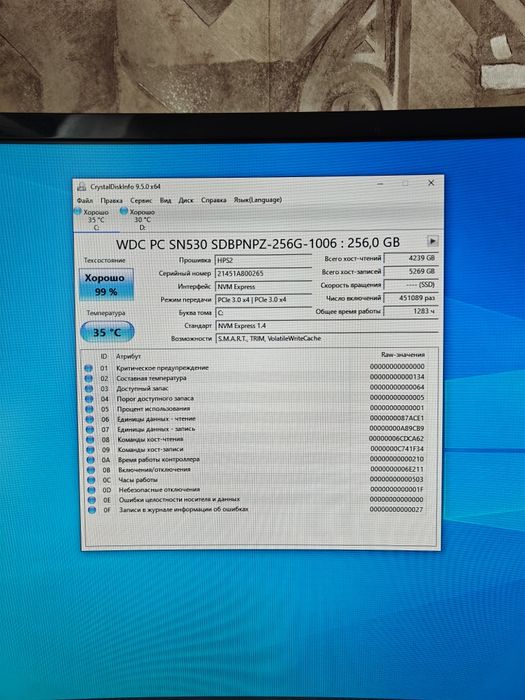Click the next disk arrow button
This screenshot has height=700, width=525.
[x=432, y=241]
